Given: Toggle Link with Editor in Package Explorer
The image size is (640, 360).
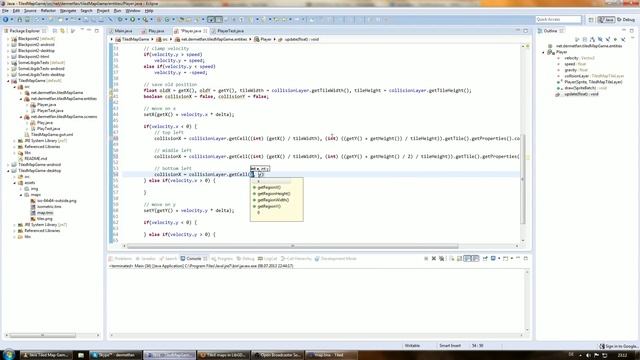Looking at the screenshot, I should tap(63, 31).
